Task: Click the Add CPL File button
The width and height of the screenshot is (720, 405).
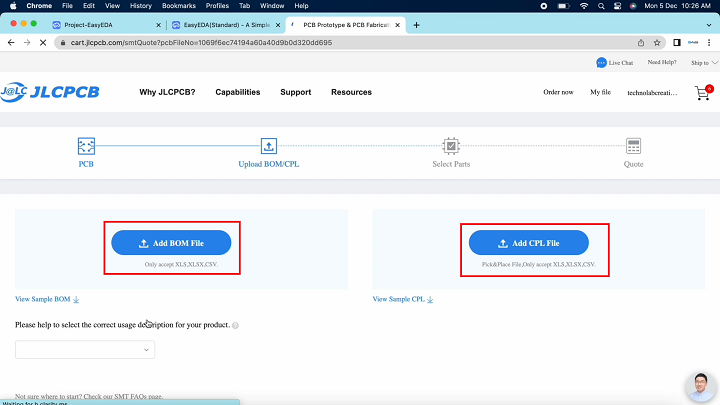Action: (x=529, y=242)
